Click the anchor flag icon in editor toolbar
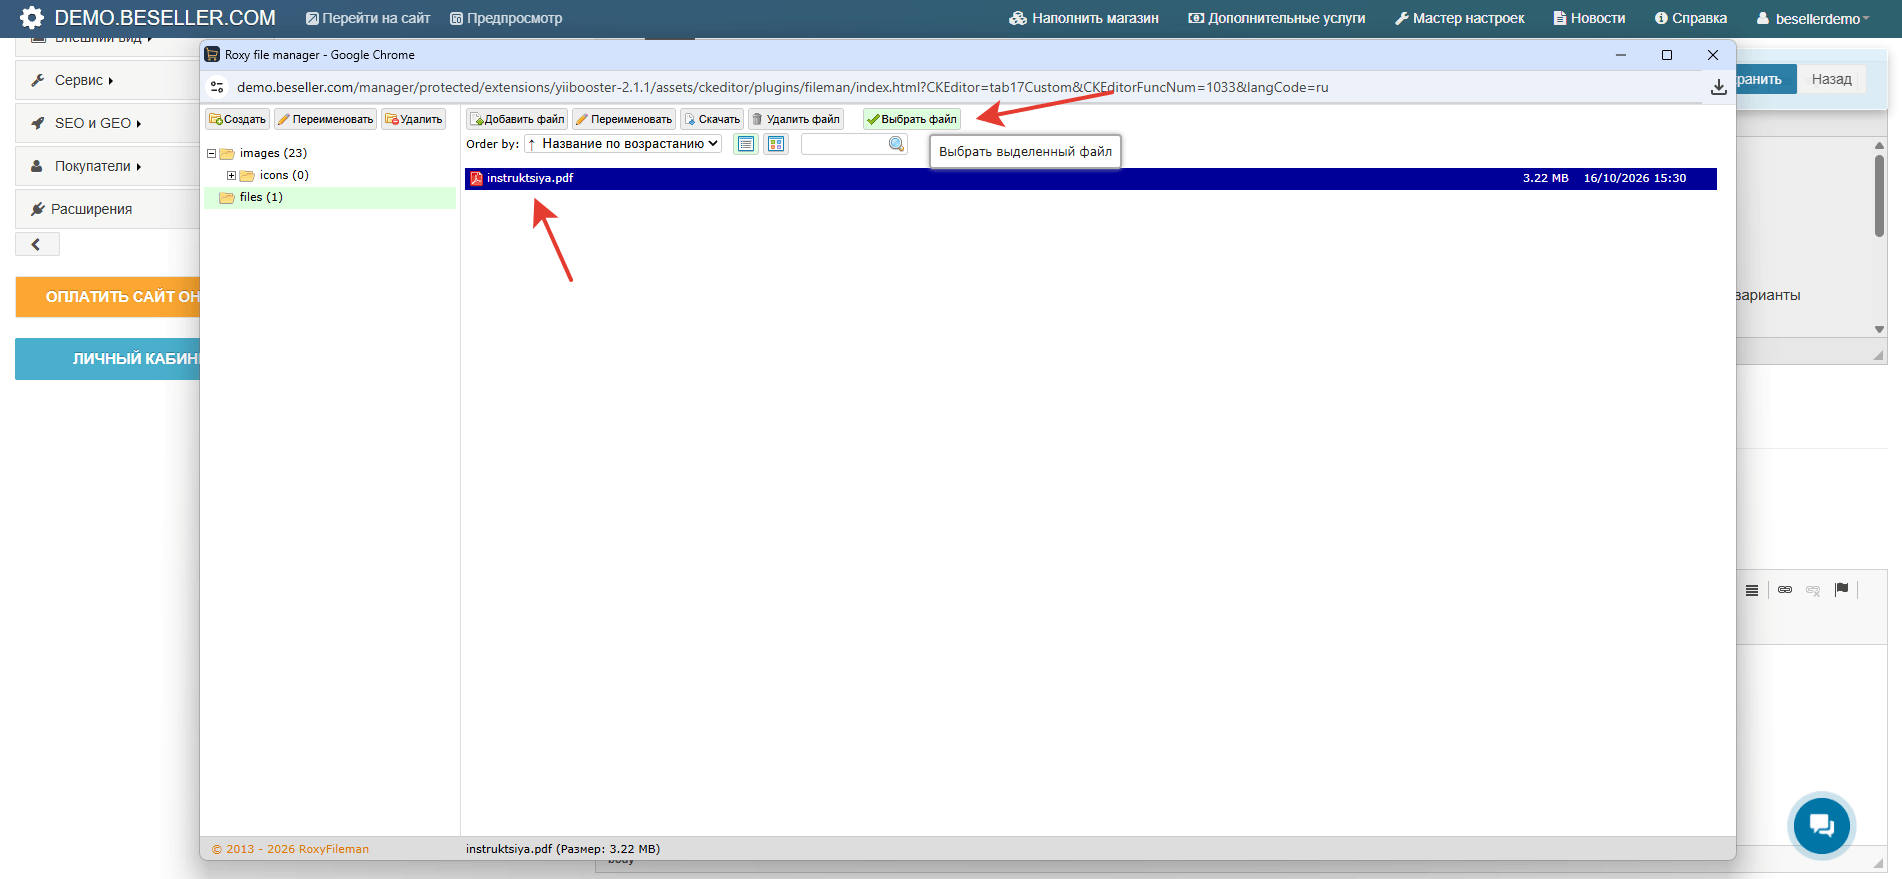Image resolution: width=1902 pixels, height=879 pixels. click(1841, 590)
